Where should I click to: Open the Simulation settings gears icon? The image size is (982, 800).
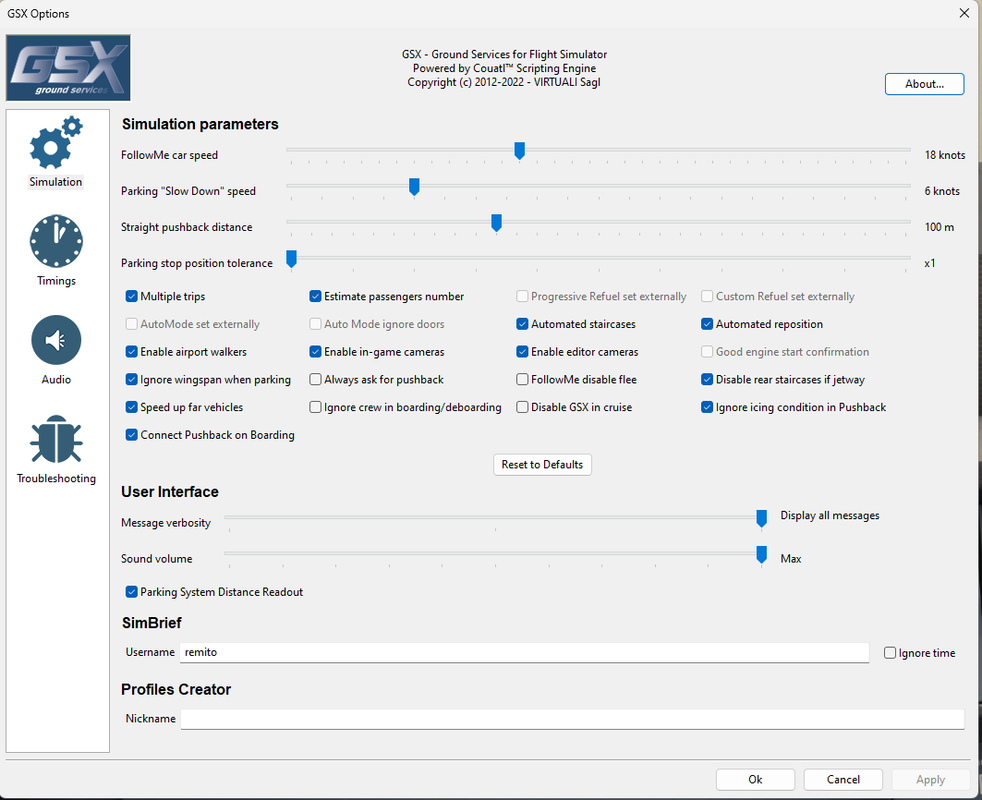pos(56,142)
